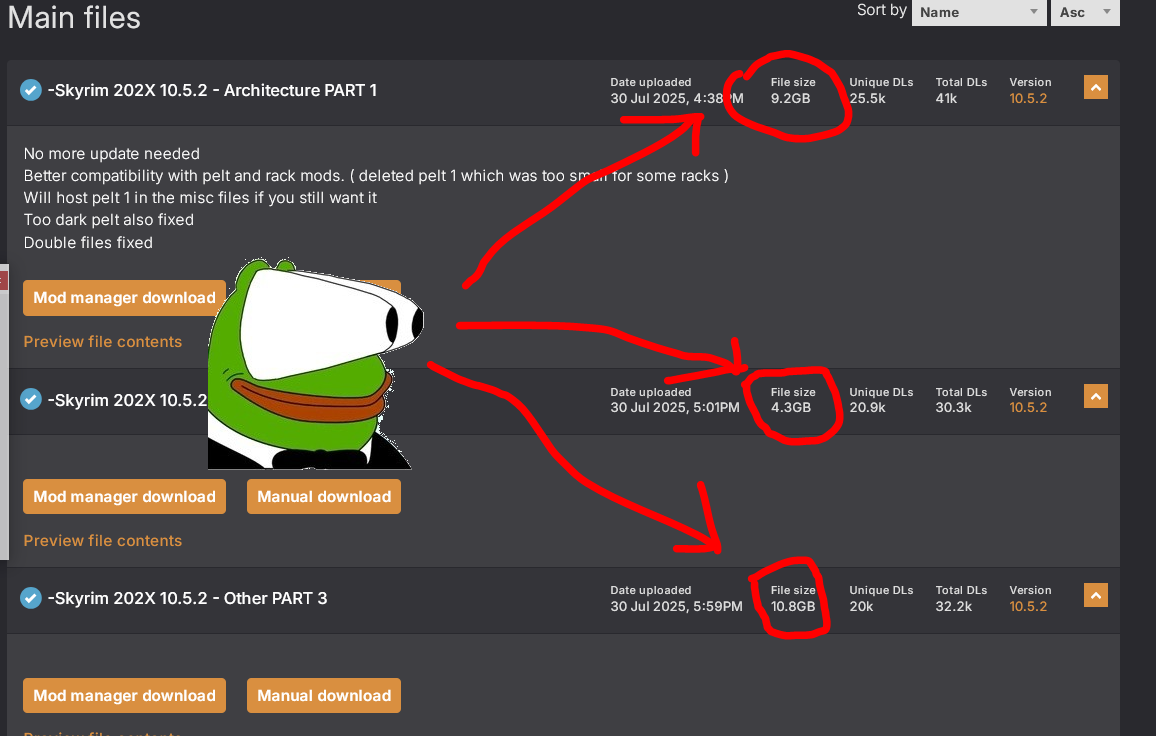Click the 10.8GB file size value
The image size is (1156, 736).
click(793, 606)
